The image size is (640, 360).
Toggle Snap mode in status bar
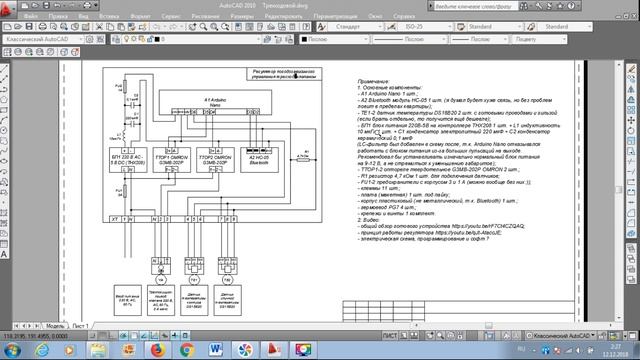93,336
